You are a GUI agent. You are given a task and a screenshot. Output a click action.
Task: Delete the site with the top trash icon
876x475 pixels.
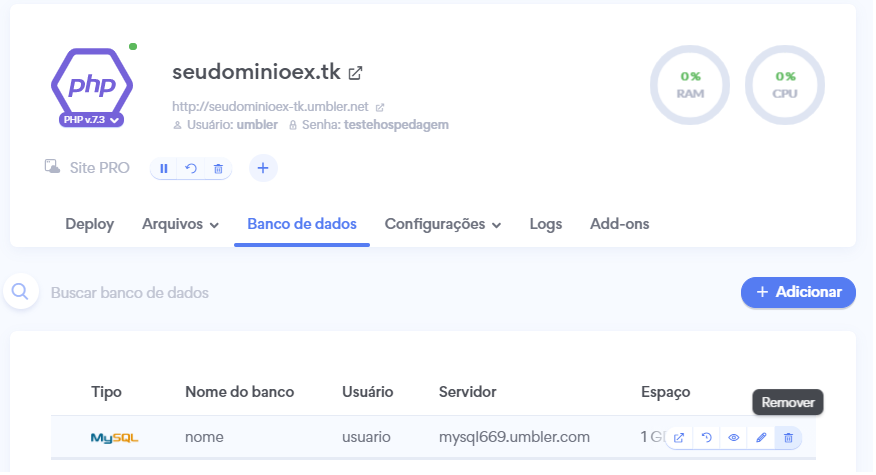[218, 168]
